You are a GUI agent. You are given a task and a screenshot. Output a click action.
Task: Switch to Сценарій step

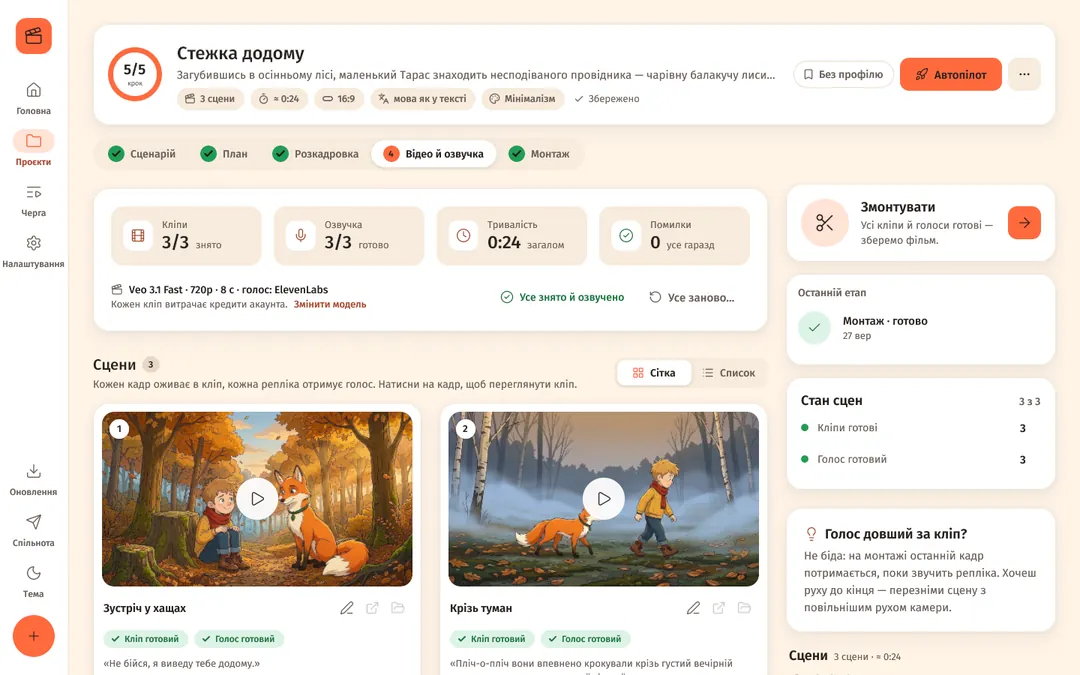[x=142, y=154]
